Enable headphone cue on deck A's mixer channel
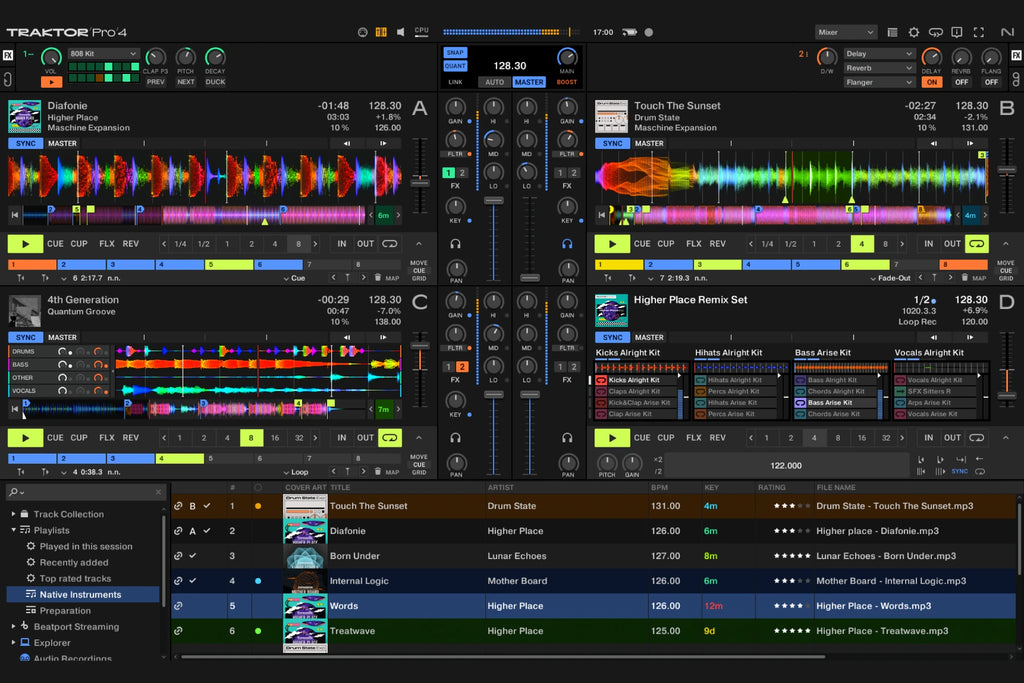 (x=455, y=245)
